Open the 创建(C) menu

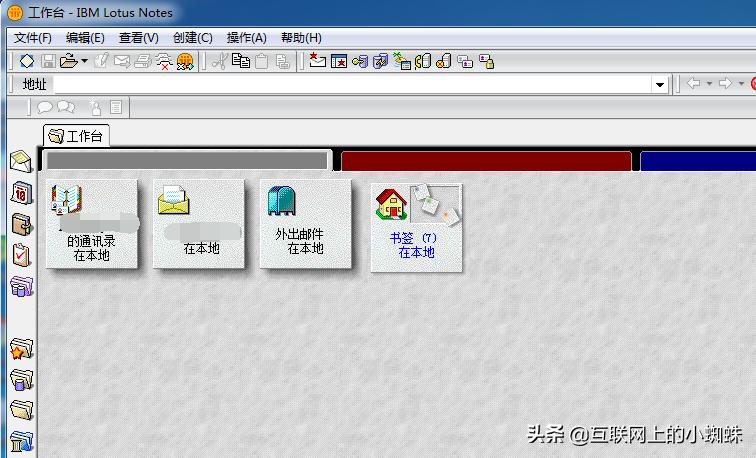[x=193, y=38]
